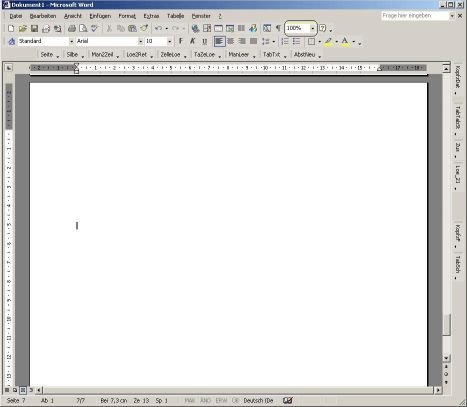Click the Undo arrow icon
Viewport: 467px width, 407px height.
pyautogui.click(x=158, y=28)
